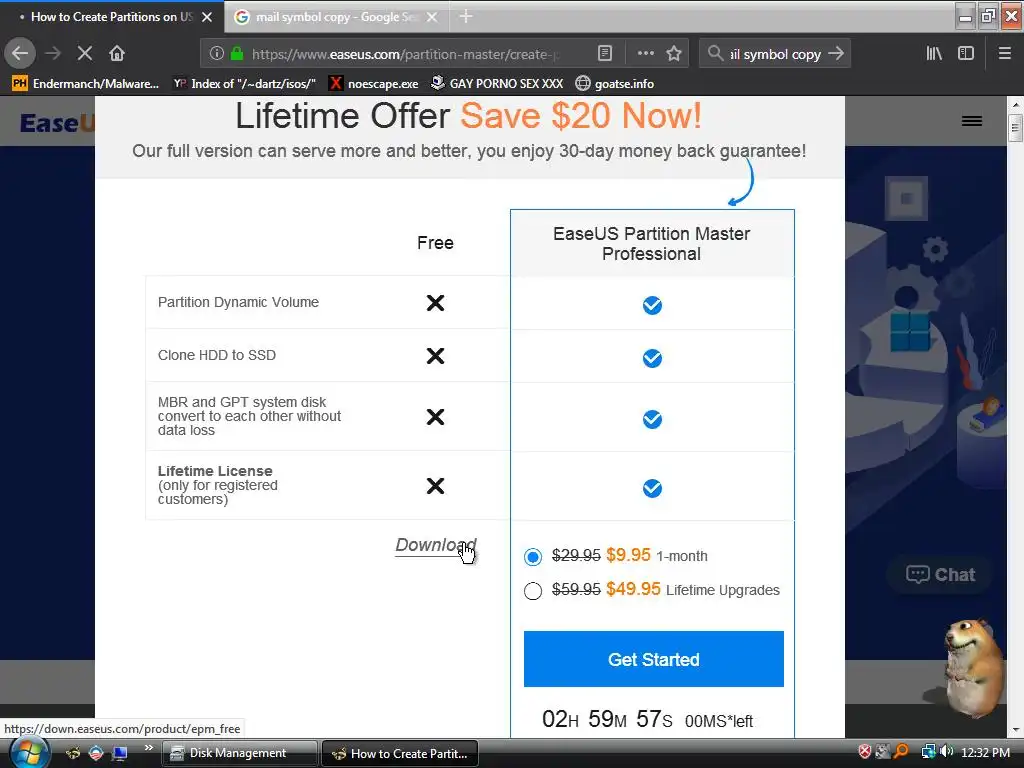This screenshot has width=1024, height=768.
Task: Switch to How to Create Partitions tab
Action: pos(112,16)
